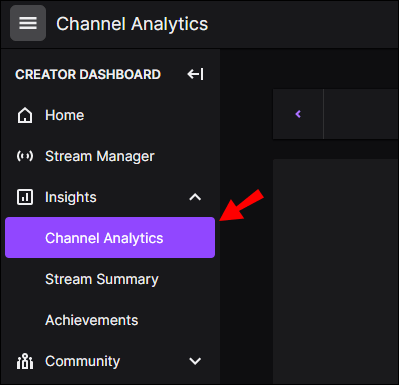Click the Insights menu label
Screen dimensions: 399x385
[71, 197]
